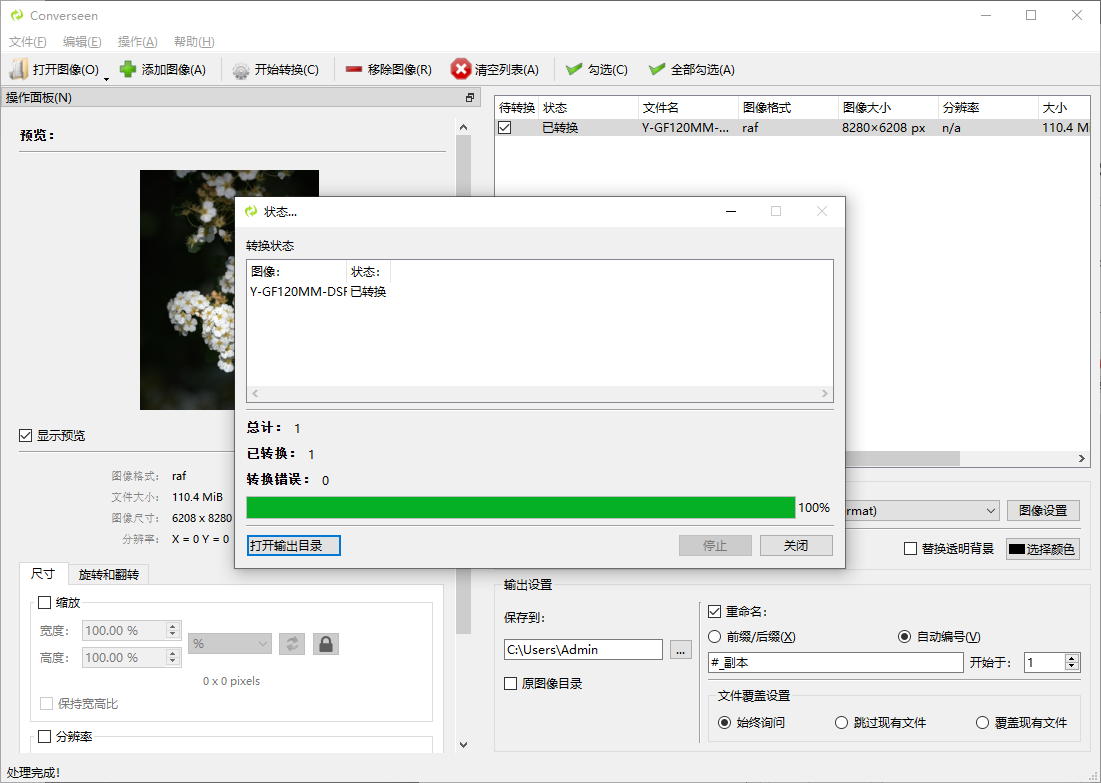This screenshot has width=1101, height=783.
Task: Click the 打开输出目录 button in status dialog
Action: click(293, 545)
